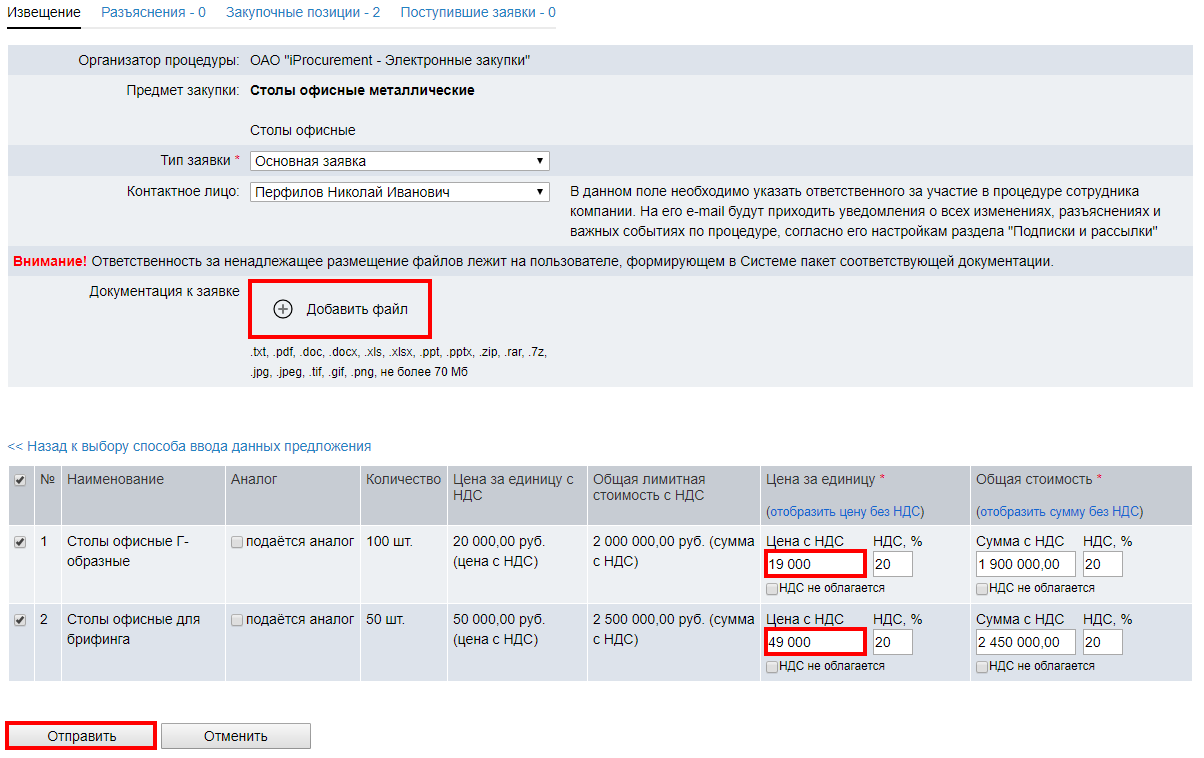Enable 'подаётся аналог' for брифинга tables
The height and width of the screenshot is (758, 1204).
point(237,620)
